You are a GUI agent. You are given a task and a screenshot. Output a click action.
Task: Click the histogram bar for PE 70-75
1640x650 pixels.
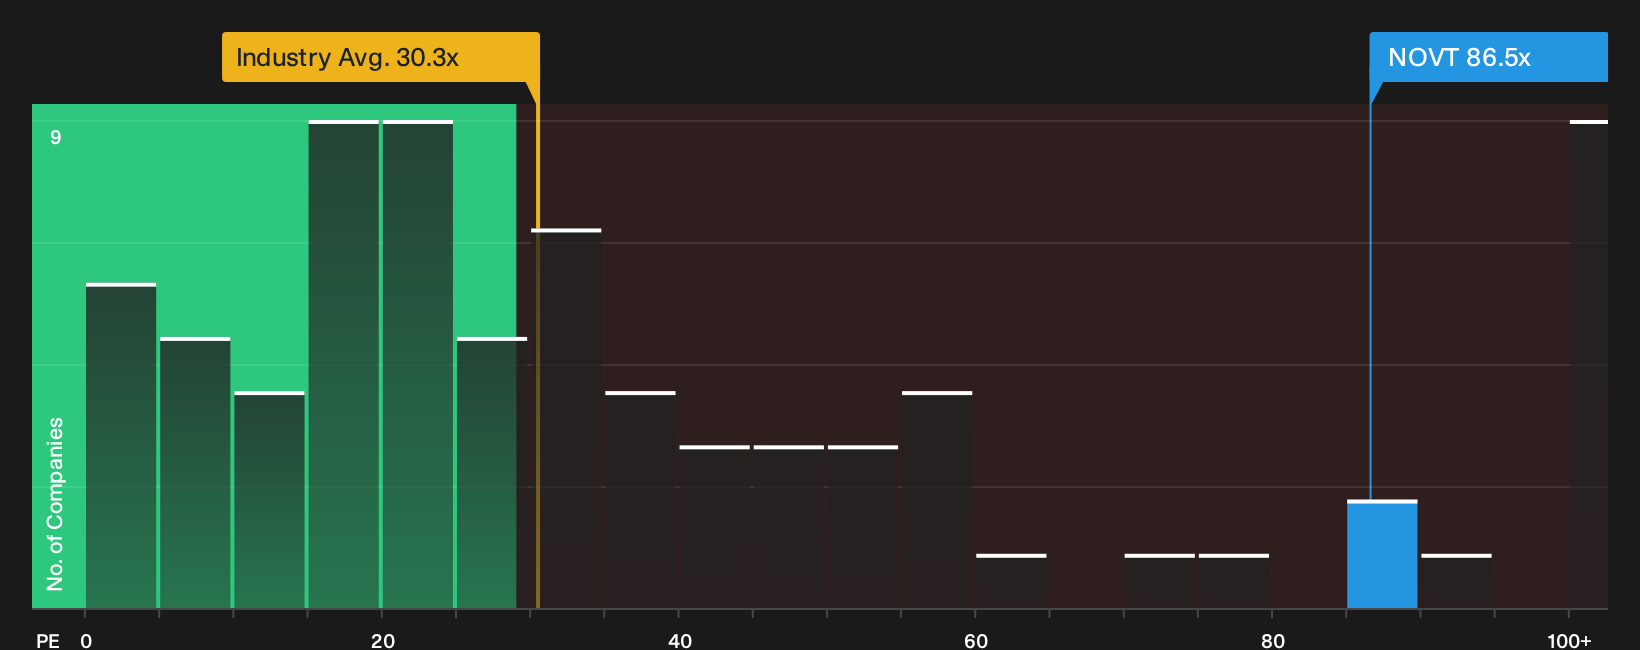[1160, 581]
